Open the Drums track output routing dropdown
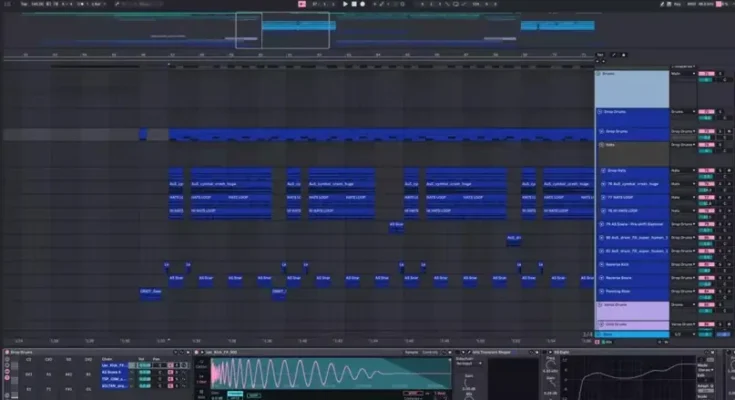This screenshot has height=400, width=735. [x=682, y=74]
